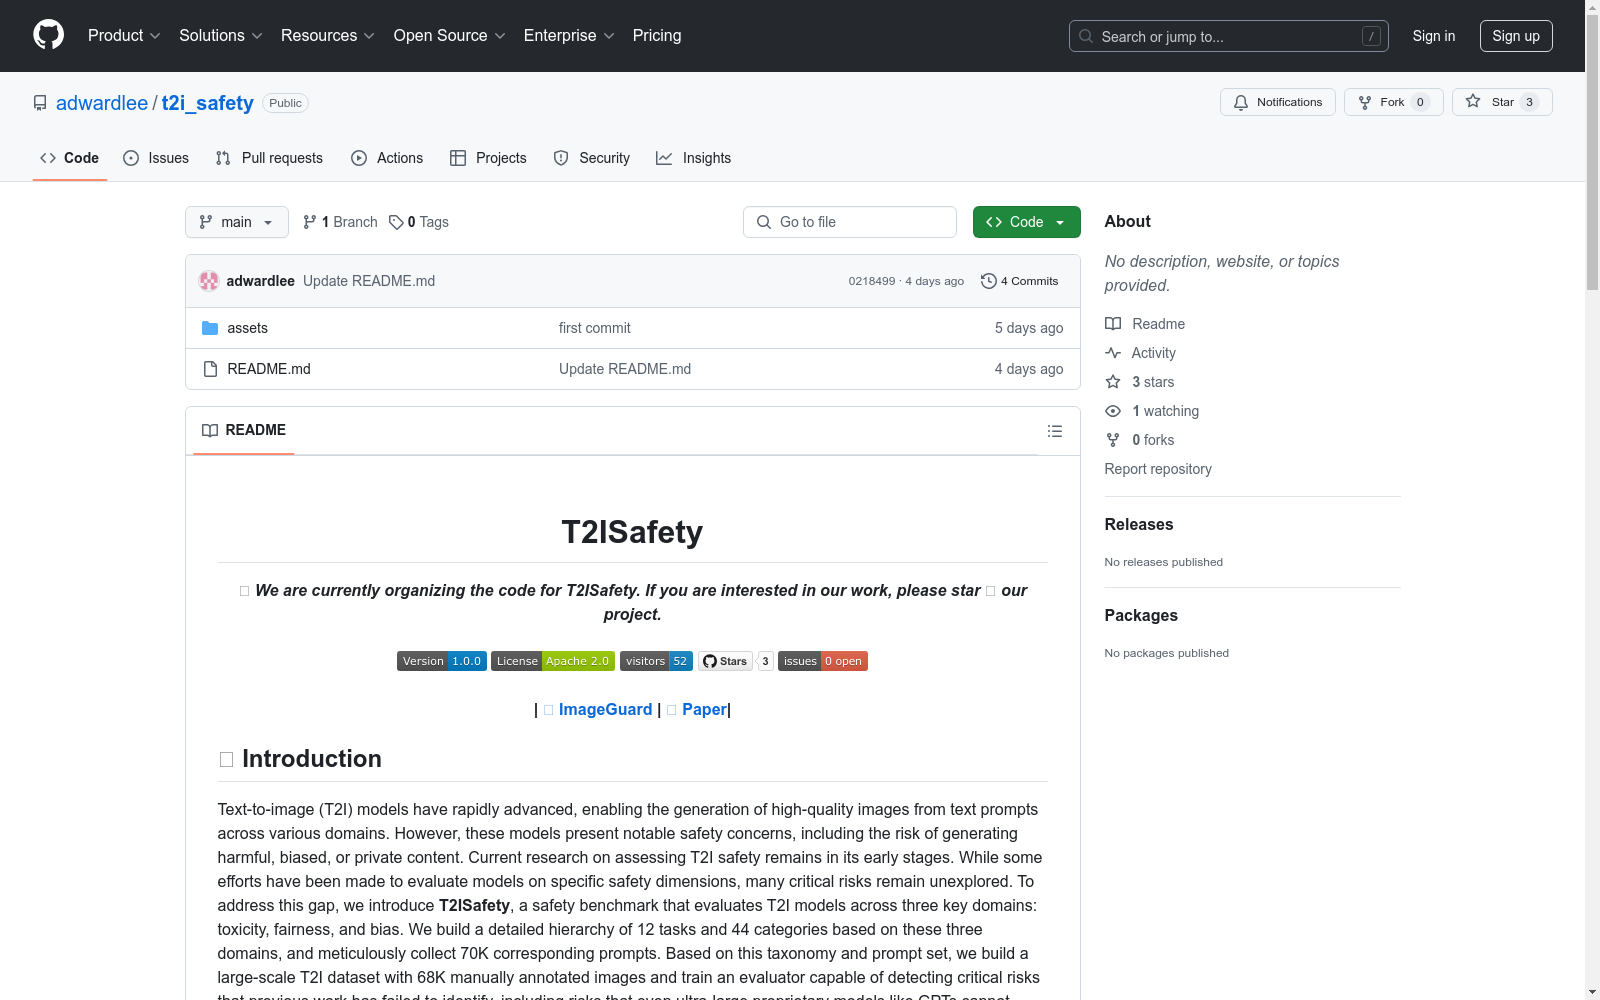Click the License Apache 2.0 badge
The image size is (1600, 1000).
553,661
